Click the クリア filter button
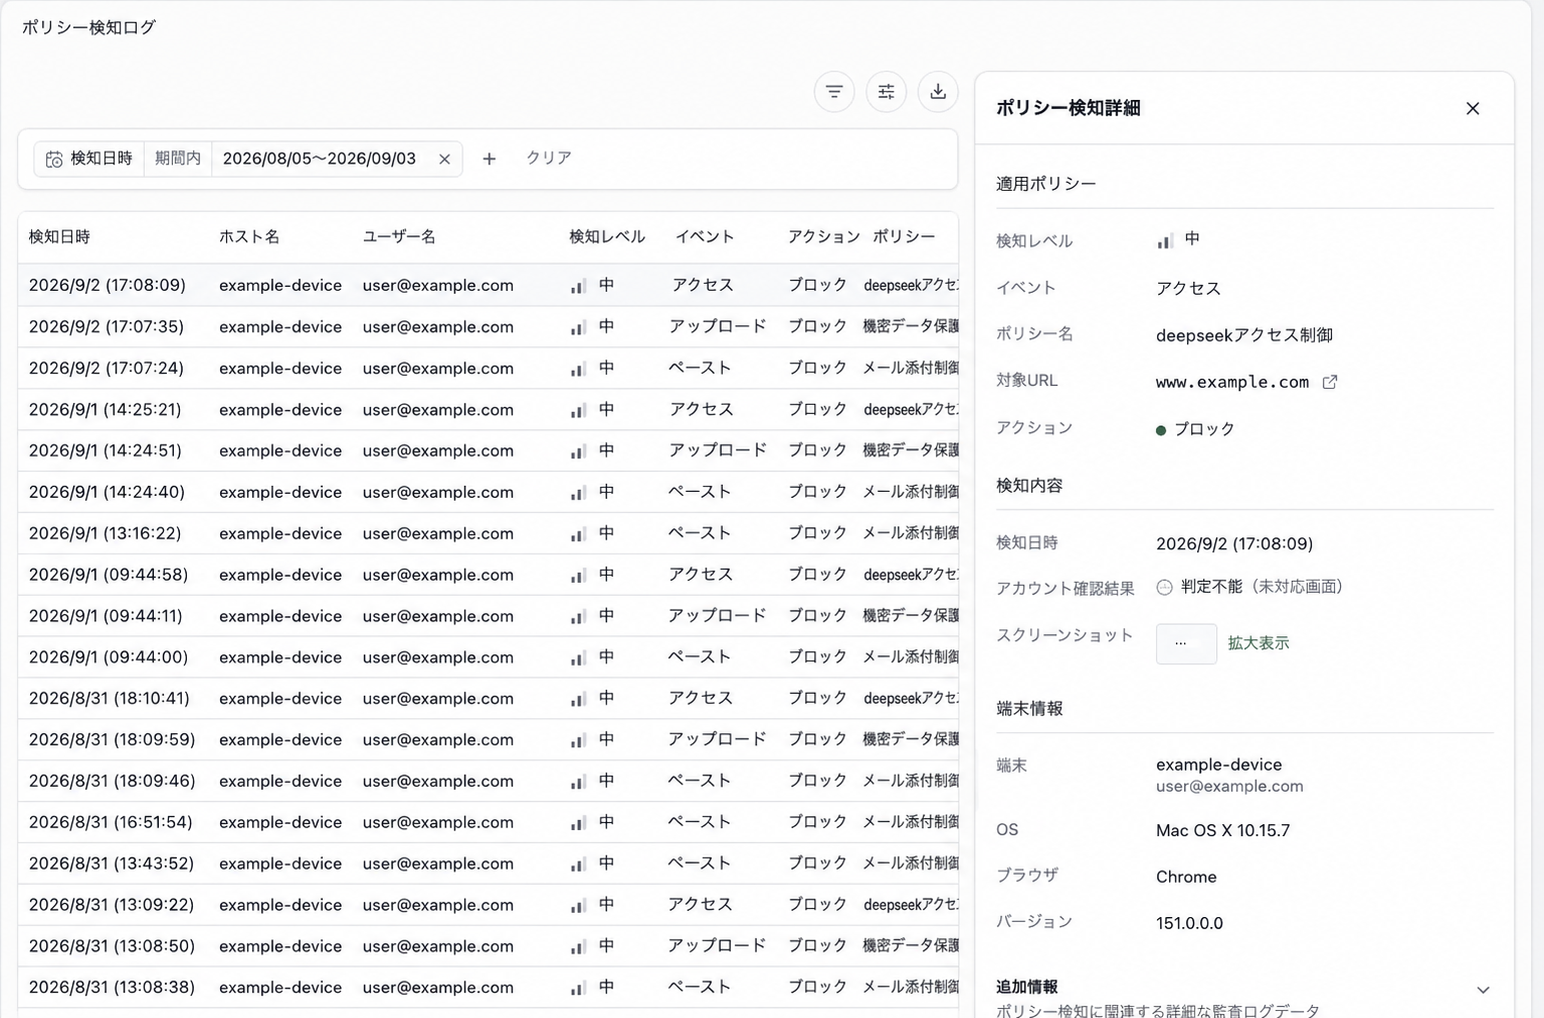 tap(549, 158)
